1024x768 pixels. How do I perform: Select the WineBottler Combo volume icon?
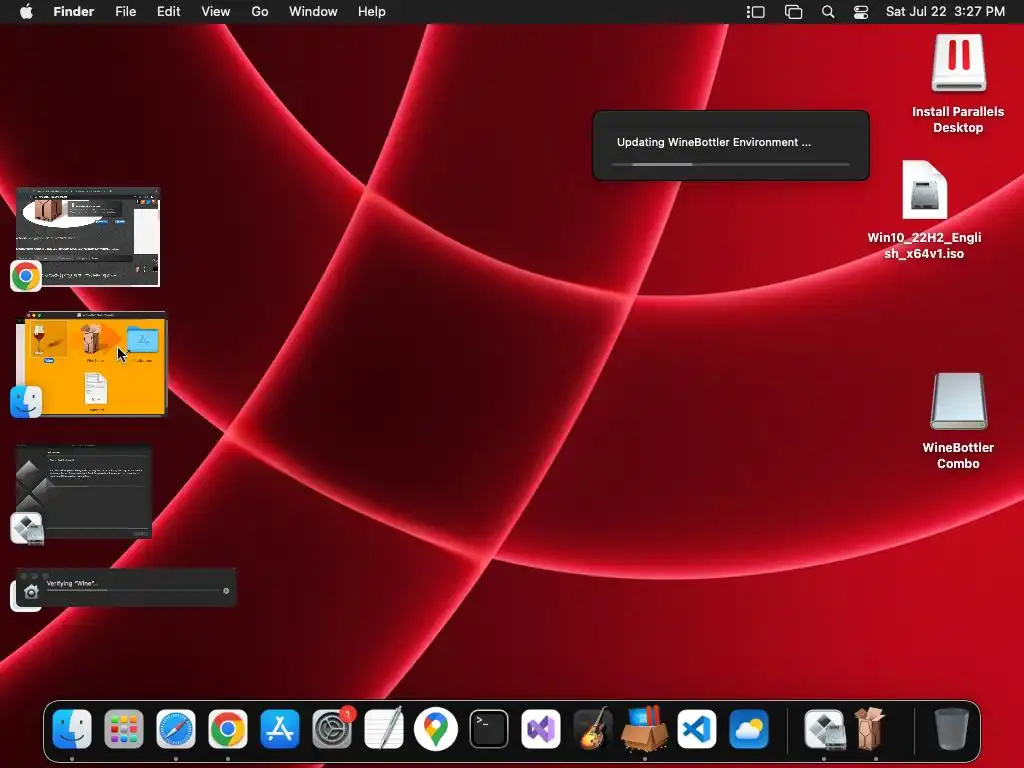[x=958, y=401]
